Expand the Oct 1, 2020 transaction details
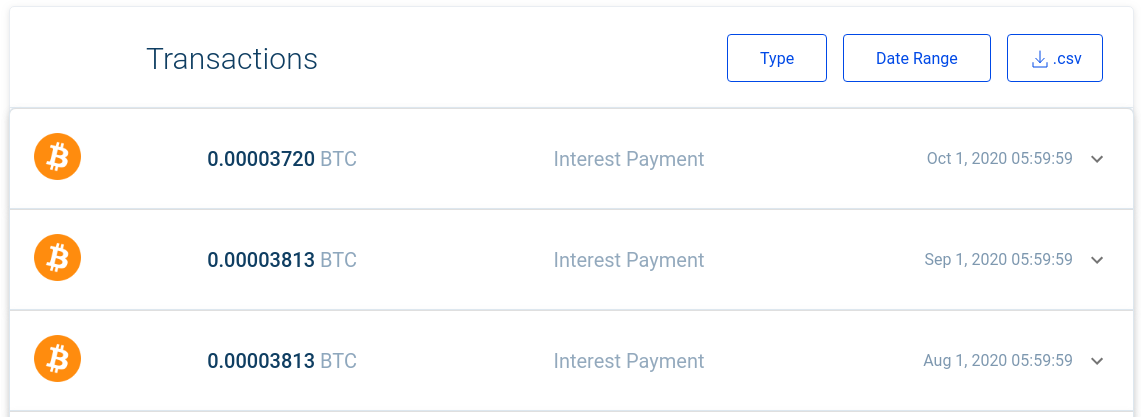This screenshot has height=417, width=1141. (1097, 159)
